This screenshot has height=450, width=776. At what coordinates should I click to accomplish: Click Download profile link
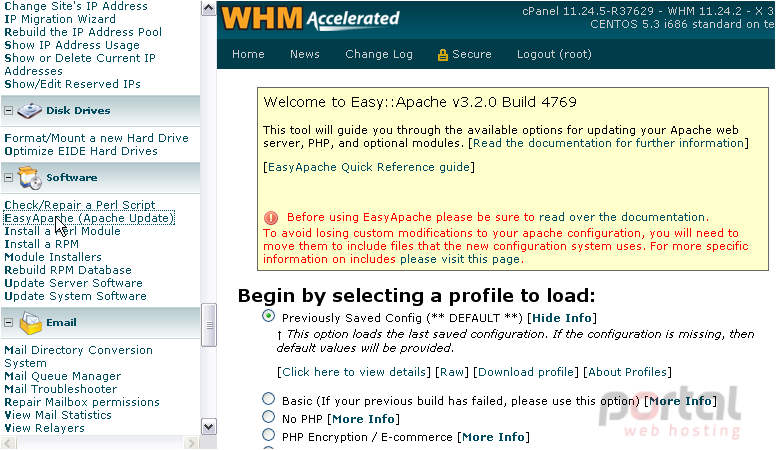tap(526, 372)
